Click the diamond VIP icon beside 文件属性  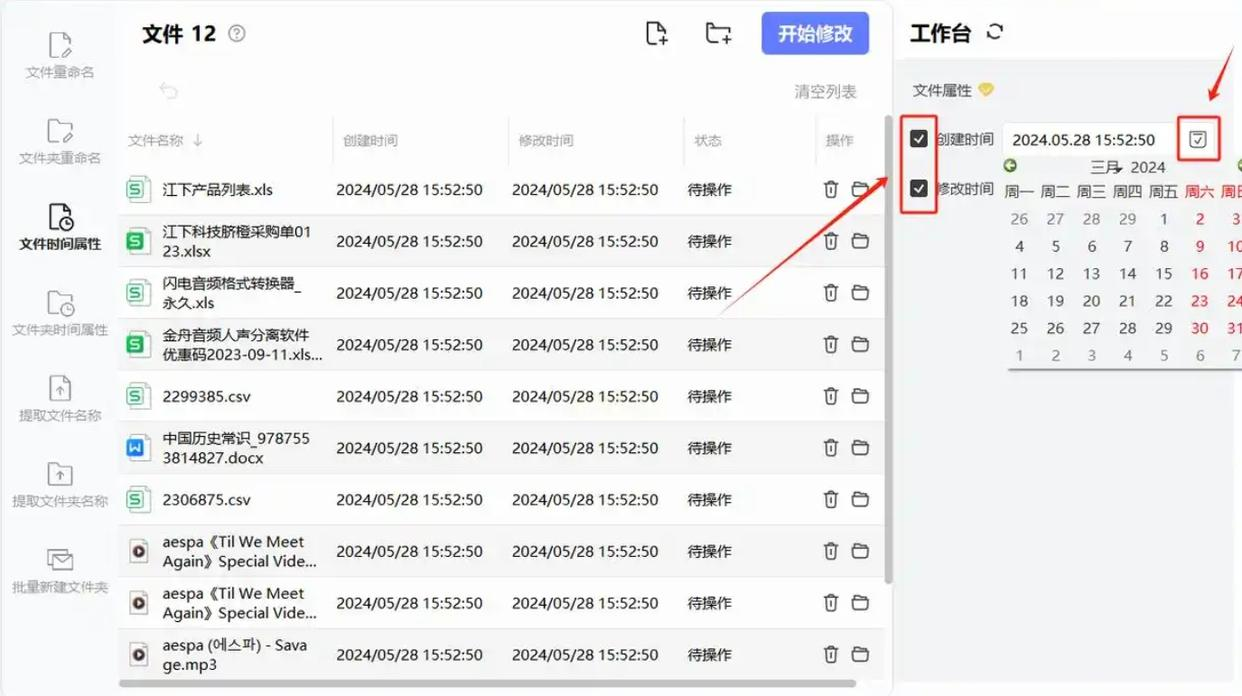(986, 90)
